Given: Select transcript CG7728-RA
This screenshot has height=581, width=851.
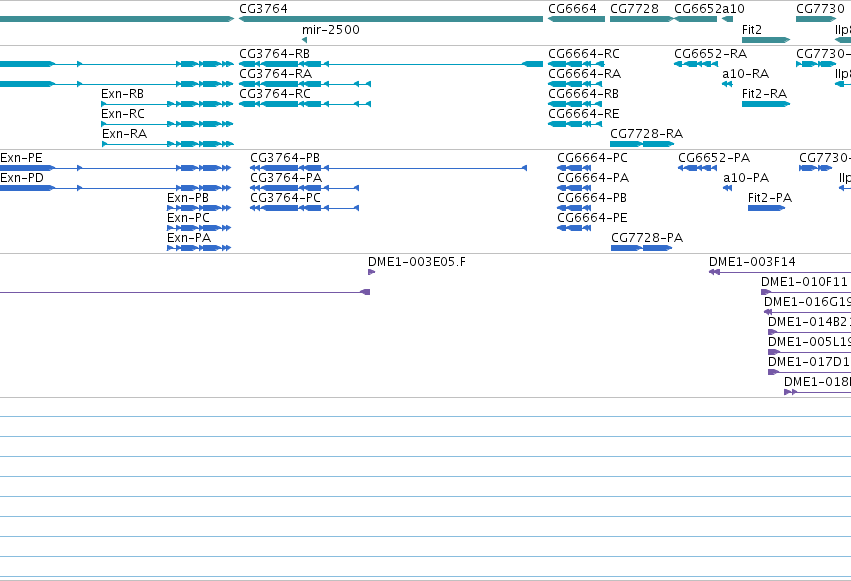Looking at the screenshot, I should (642, 144).
